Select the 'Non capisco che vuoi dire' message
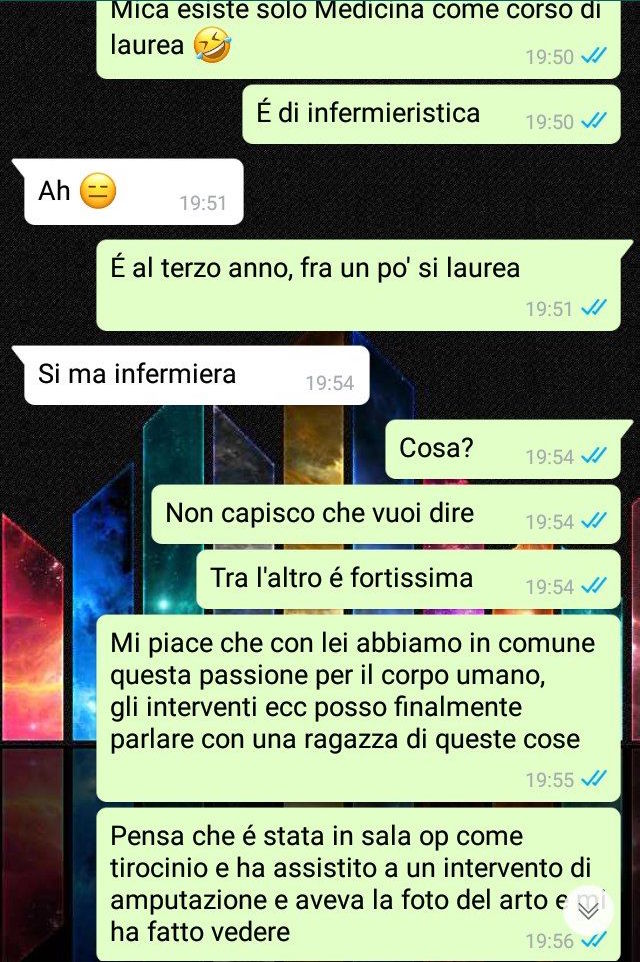640x962 pixels. 386,514
